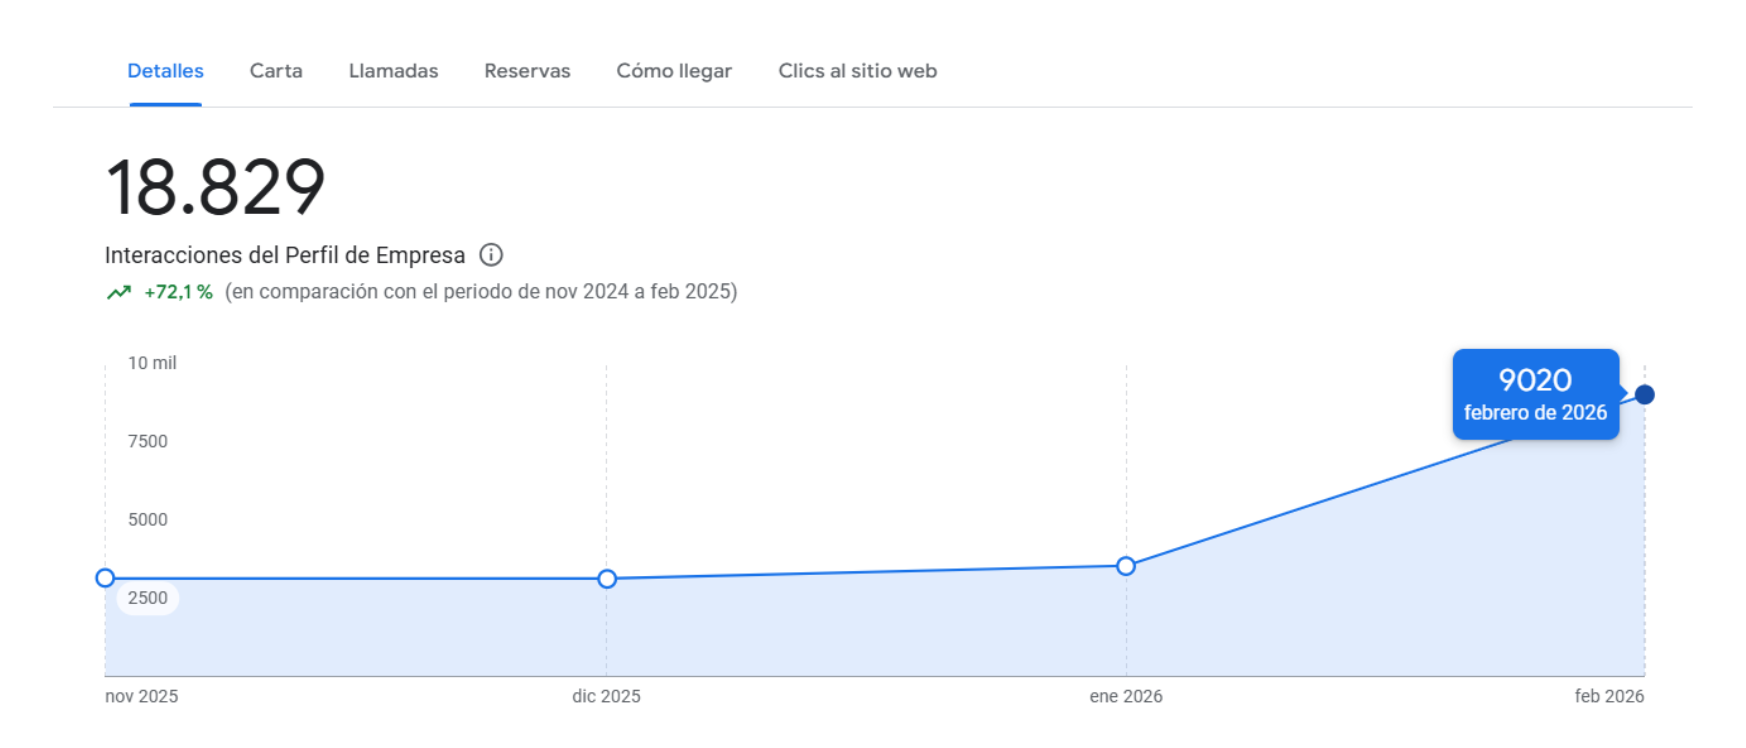Click the 18.829 total interactions number
Screen dimensions: 1746x748
[x=215, y=187]
